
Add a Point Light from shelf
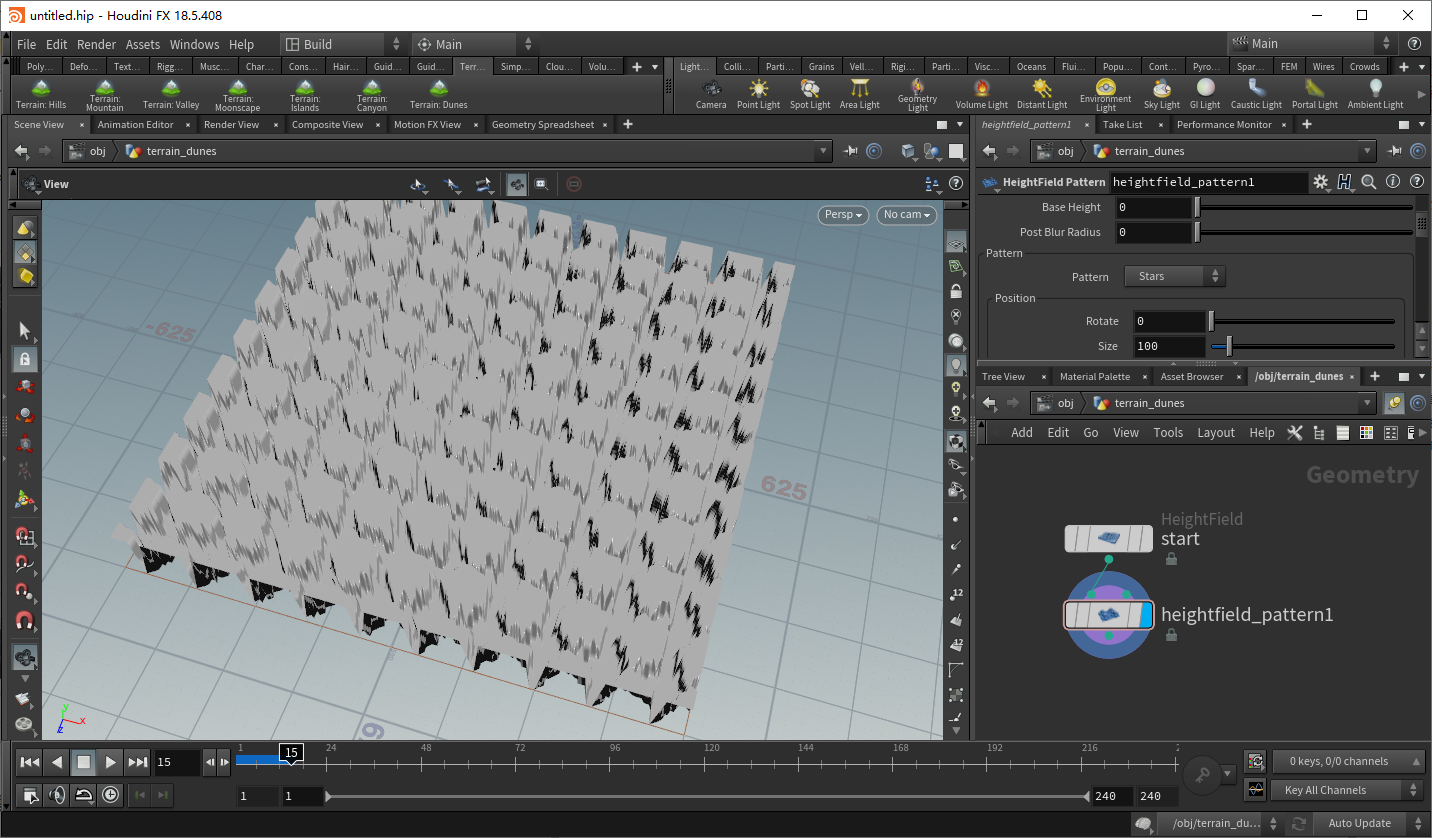click(x=758, y=94)
